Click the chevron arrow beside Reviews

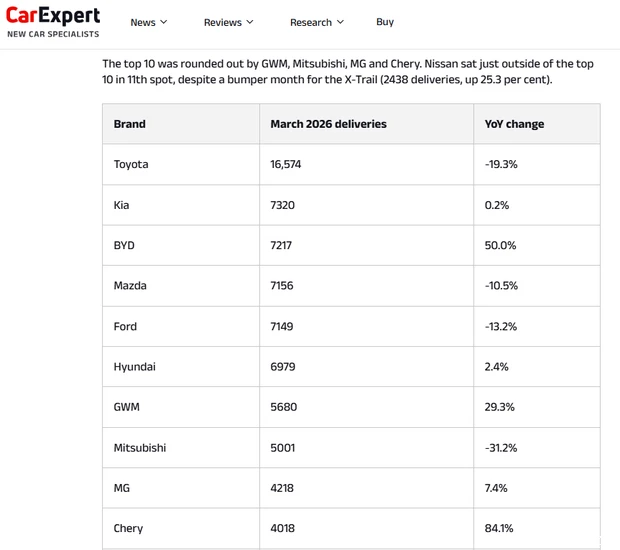click(250, 22)
